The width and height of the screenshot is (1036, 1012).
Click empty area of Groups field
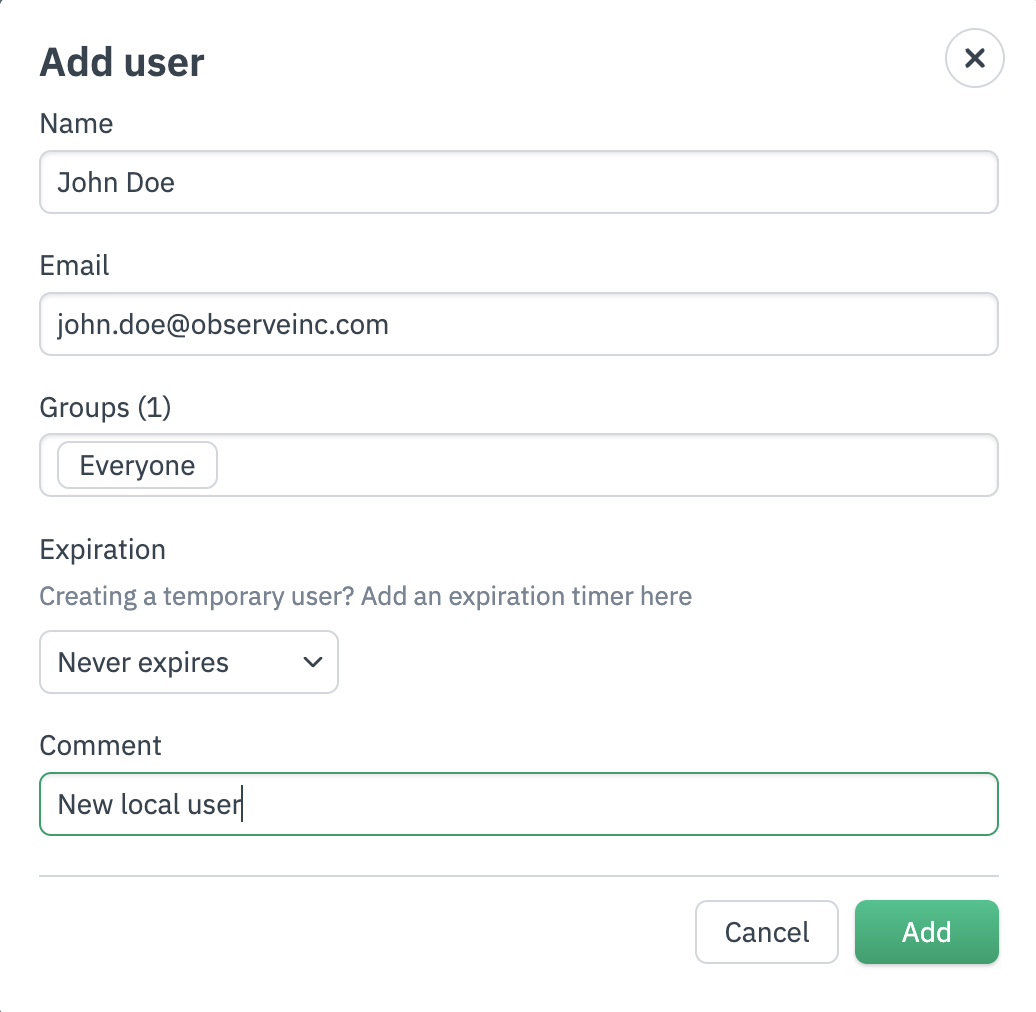tap(600, 466)
